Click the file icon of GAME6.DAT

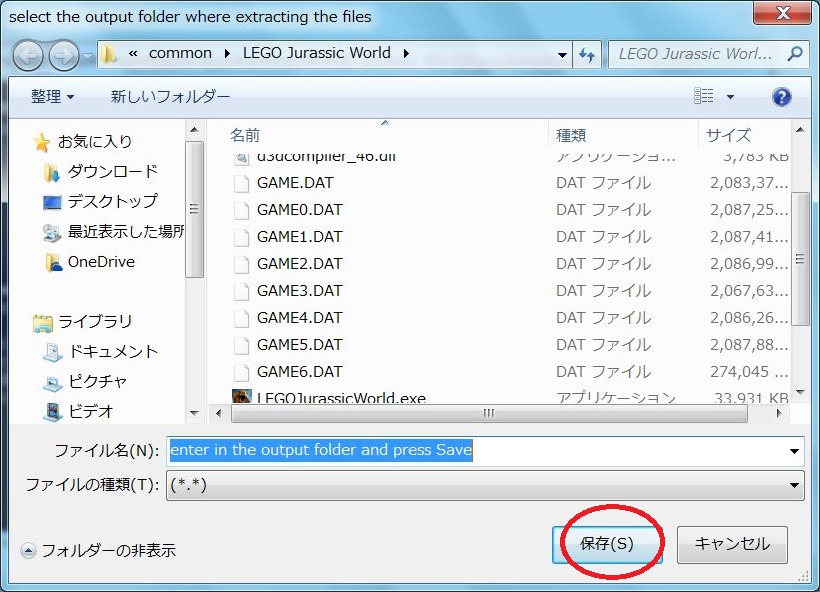pyautogui.click(x=242, y=372)
